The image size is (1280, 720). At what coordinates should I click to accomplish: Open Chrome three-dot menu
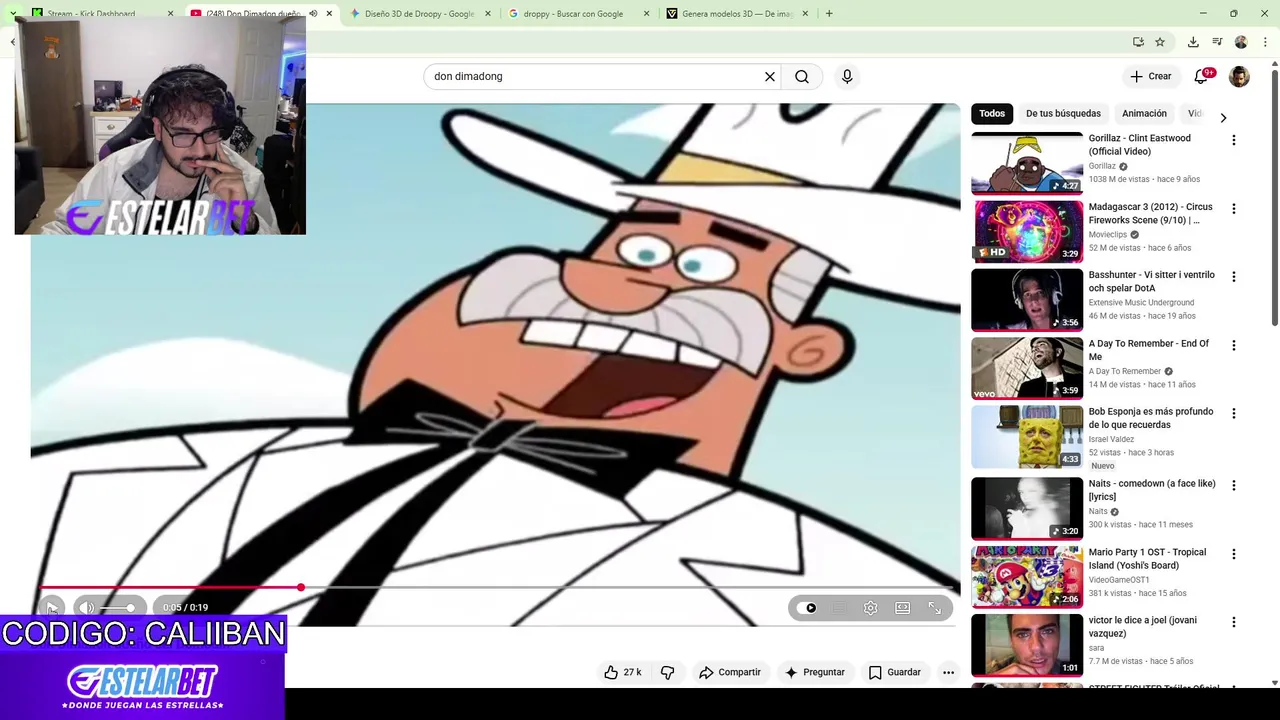1265,42
